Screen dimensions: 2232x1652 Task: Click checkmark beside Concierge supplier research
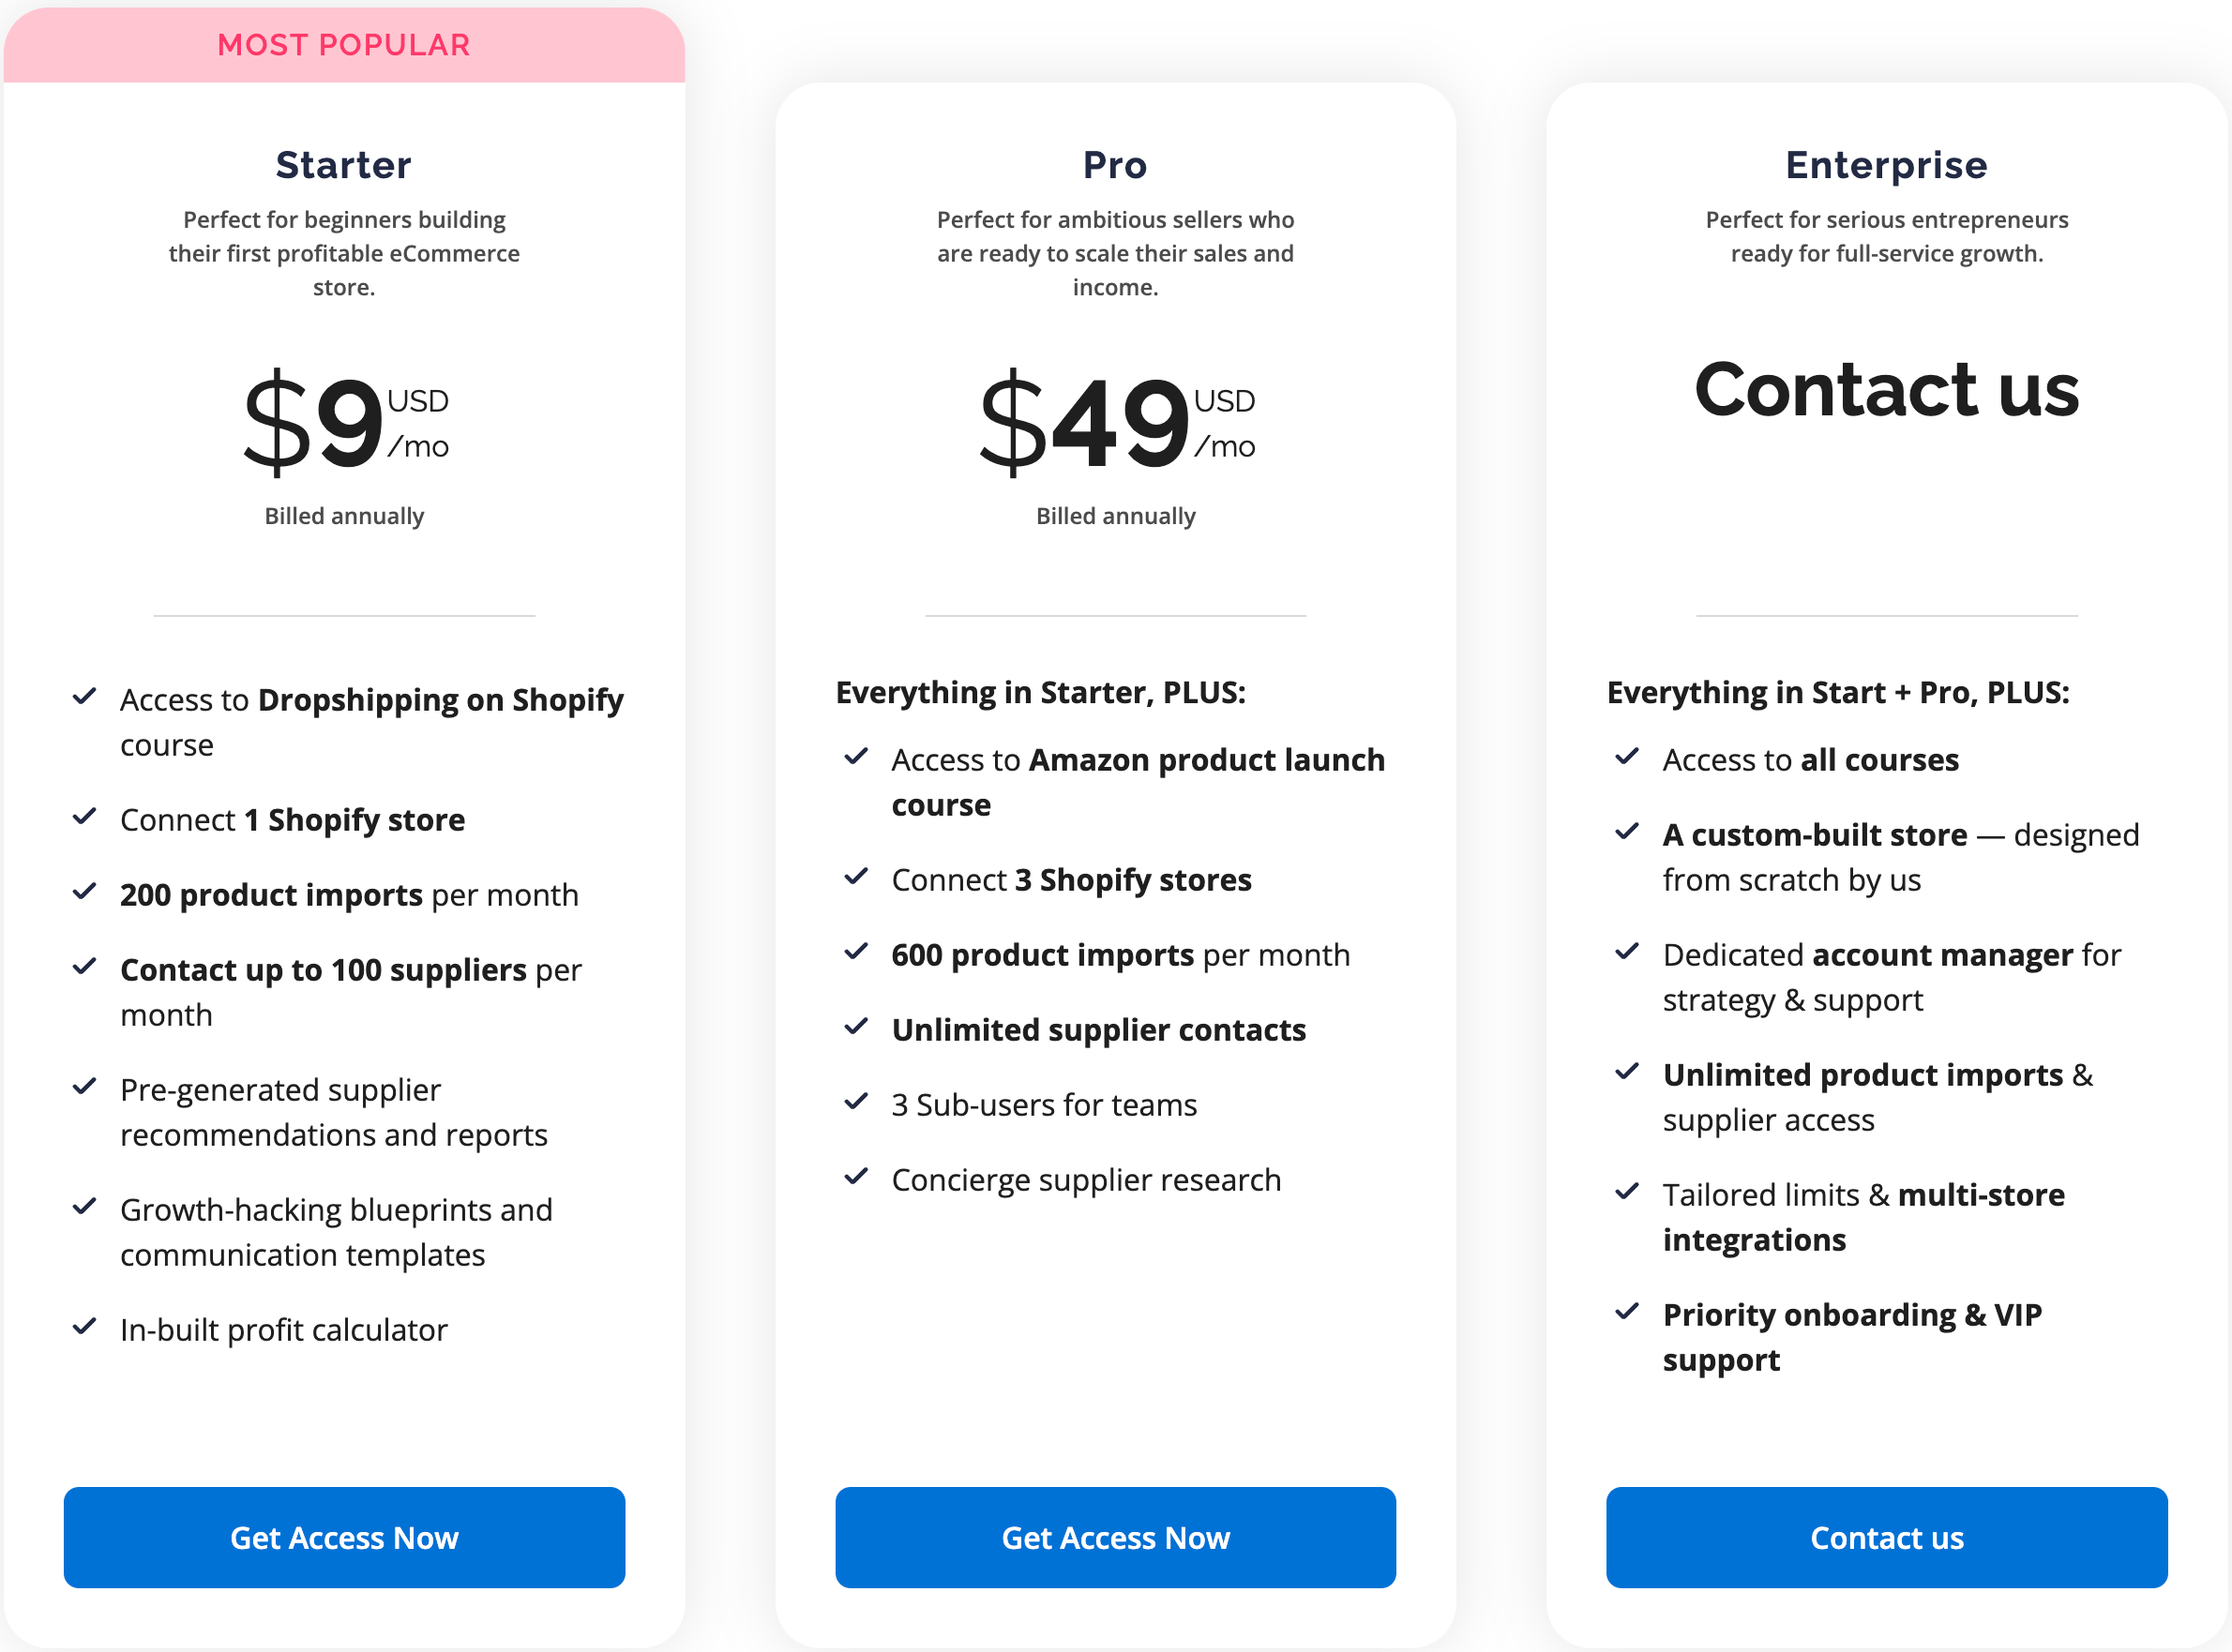(856, 1176)
